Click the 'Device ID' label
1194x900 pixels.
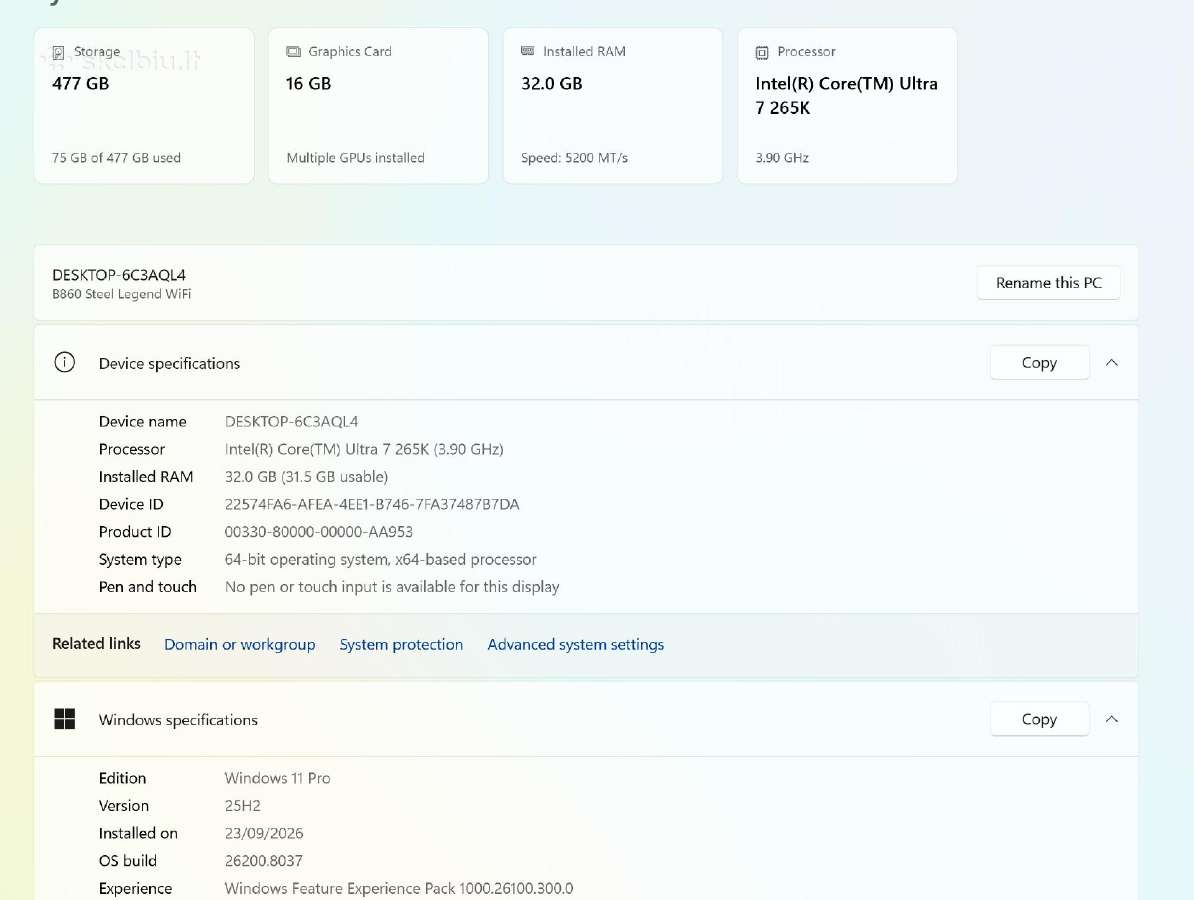pyautogui.click(x=131, y=504)
